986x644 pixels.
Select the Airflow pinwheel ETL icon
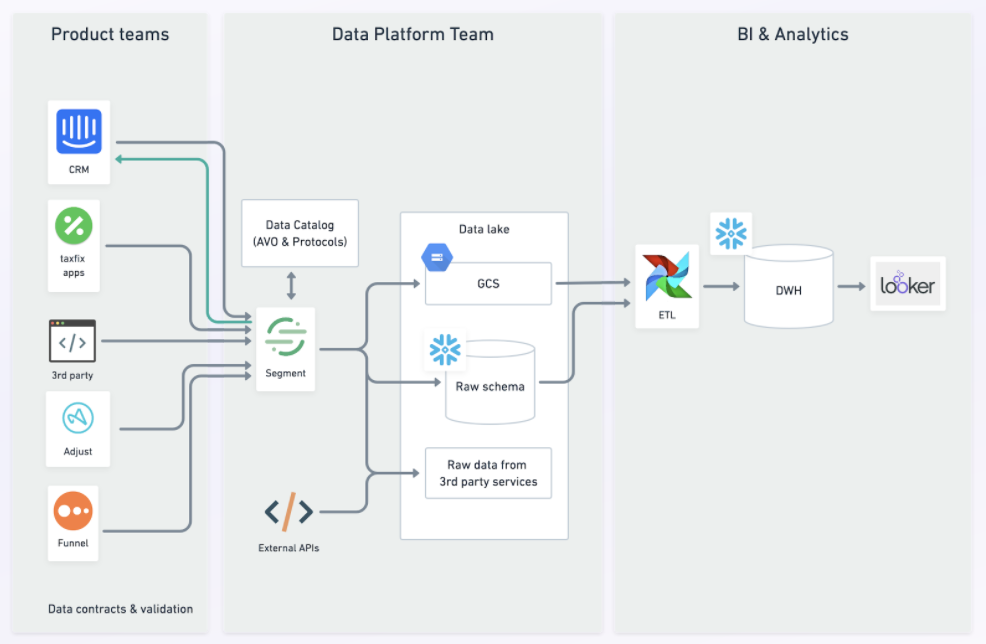(667, 277)
